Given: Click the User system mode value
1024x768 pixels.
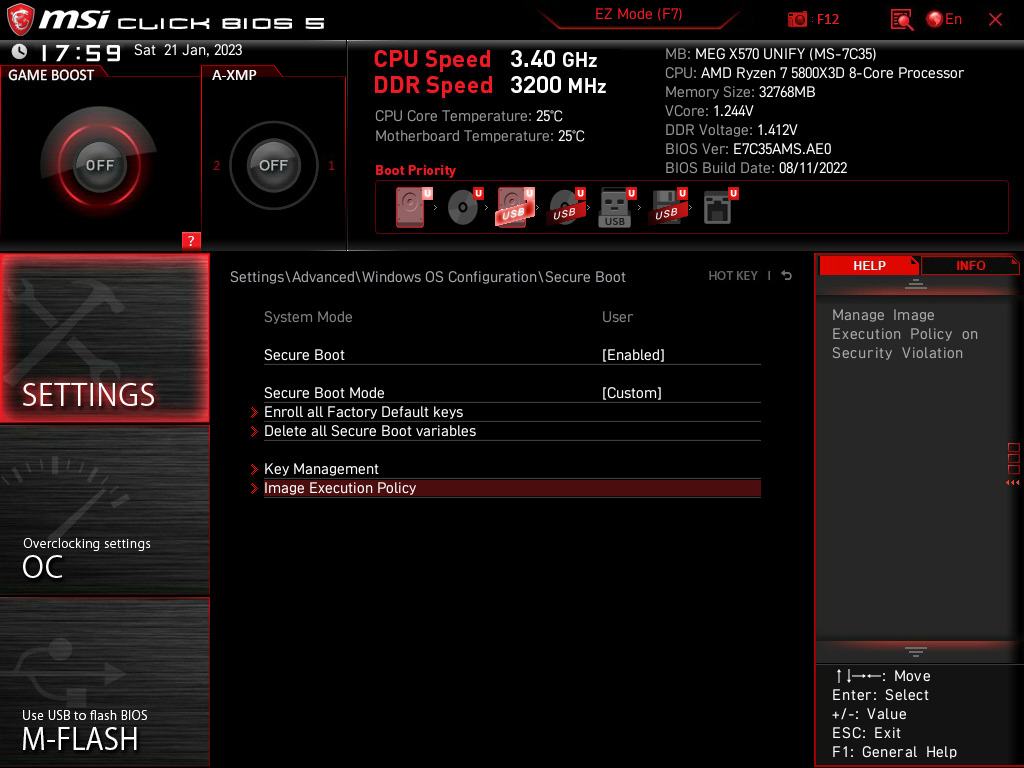Looking at the screenshot, I should pos(617,317).
